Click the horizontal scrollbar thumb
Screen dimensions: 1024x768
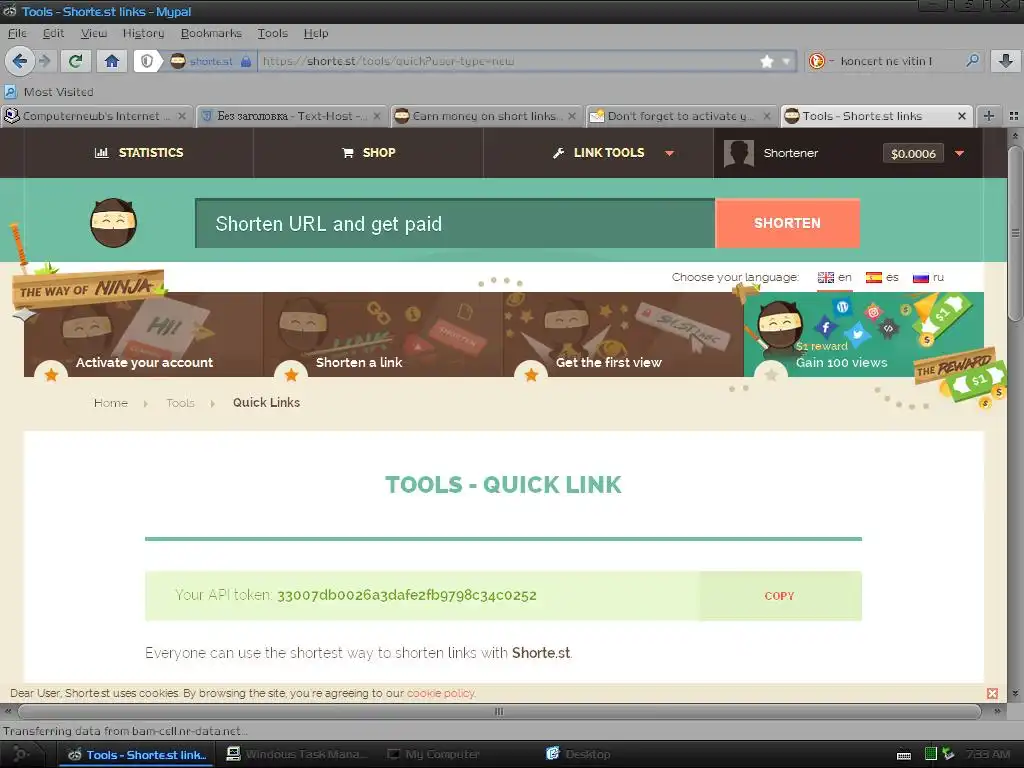click(x=499, y=711)
